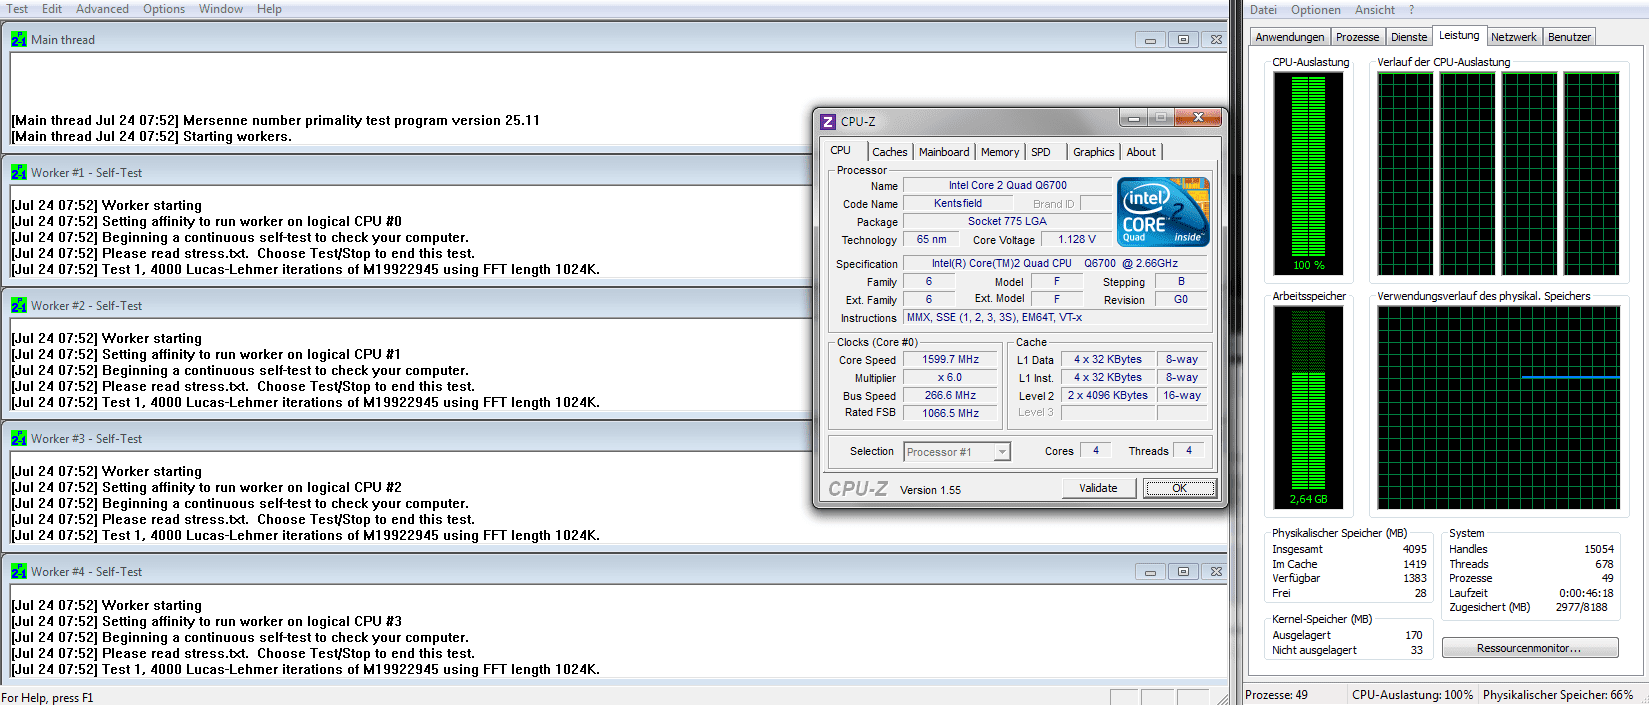Image resolution: width=1649 pixels, height=705 pixels.
Task: Switch to the CPU tab in CPU-Z
Action: coord(841,151)
